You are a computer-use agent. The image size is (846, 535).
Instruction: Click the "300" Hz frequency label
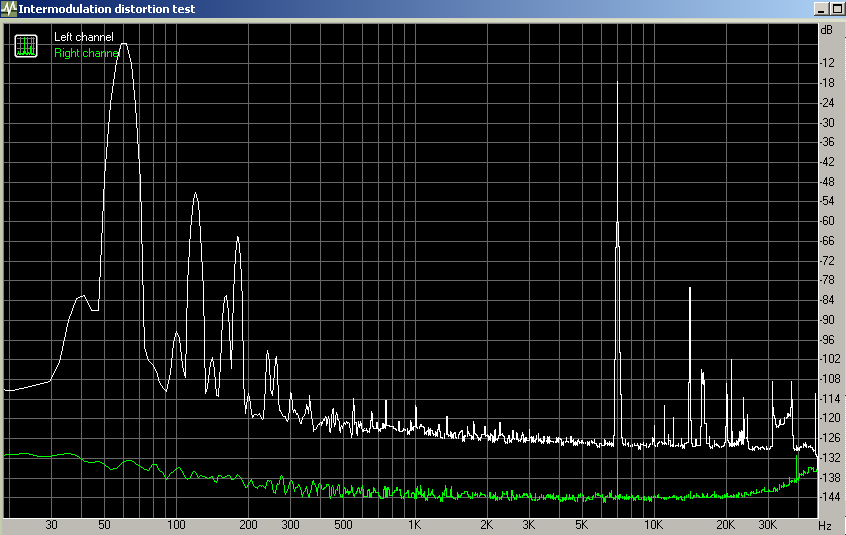[x=290, y=525]
